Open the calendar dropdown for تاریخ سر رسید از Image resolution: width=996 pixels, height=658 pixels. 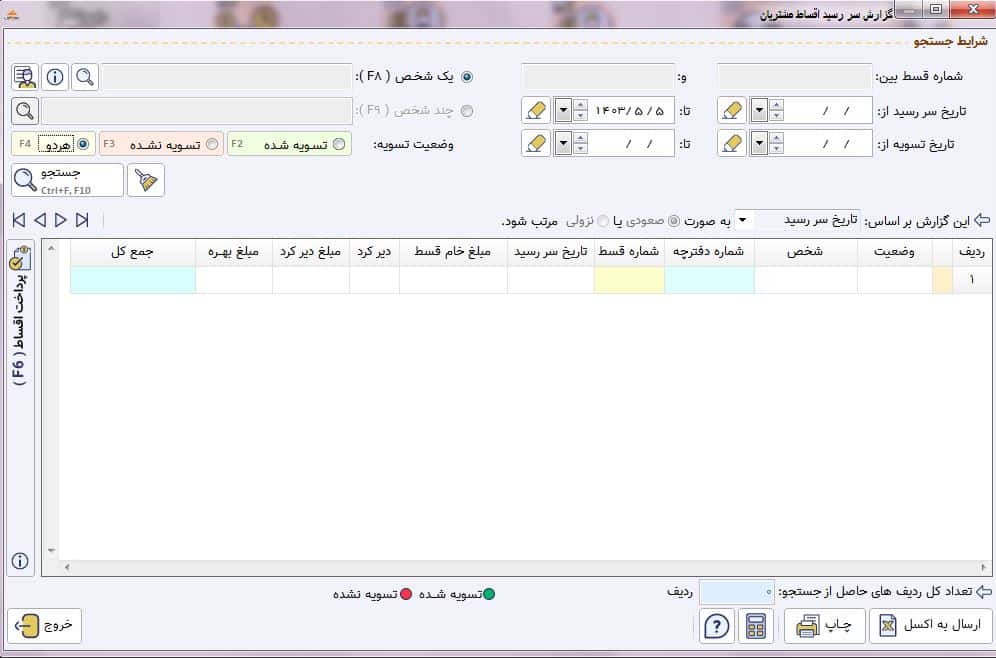[x=760, y=111]
